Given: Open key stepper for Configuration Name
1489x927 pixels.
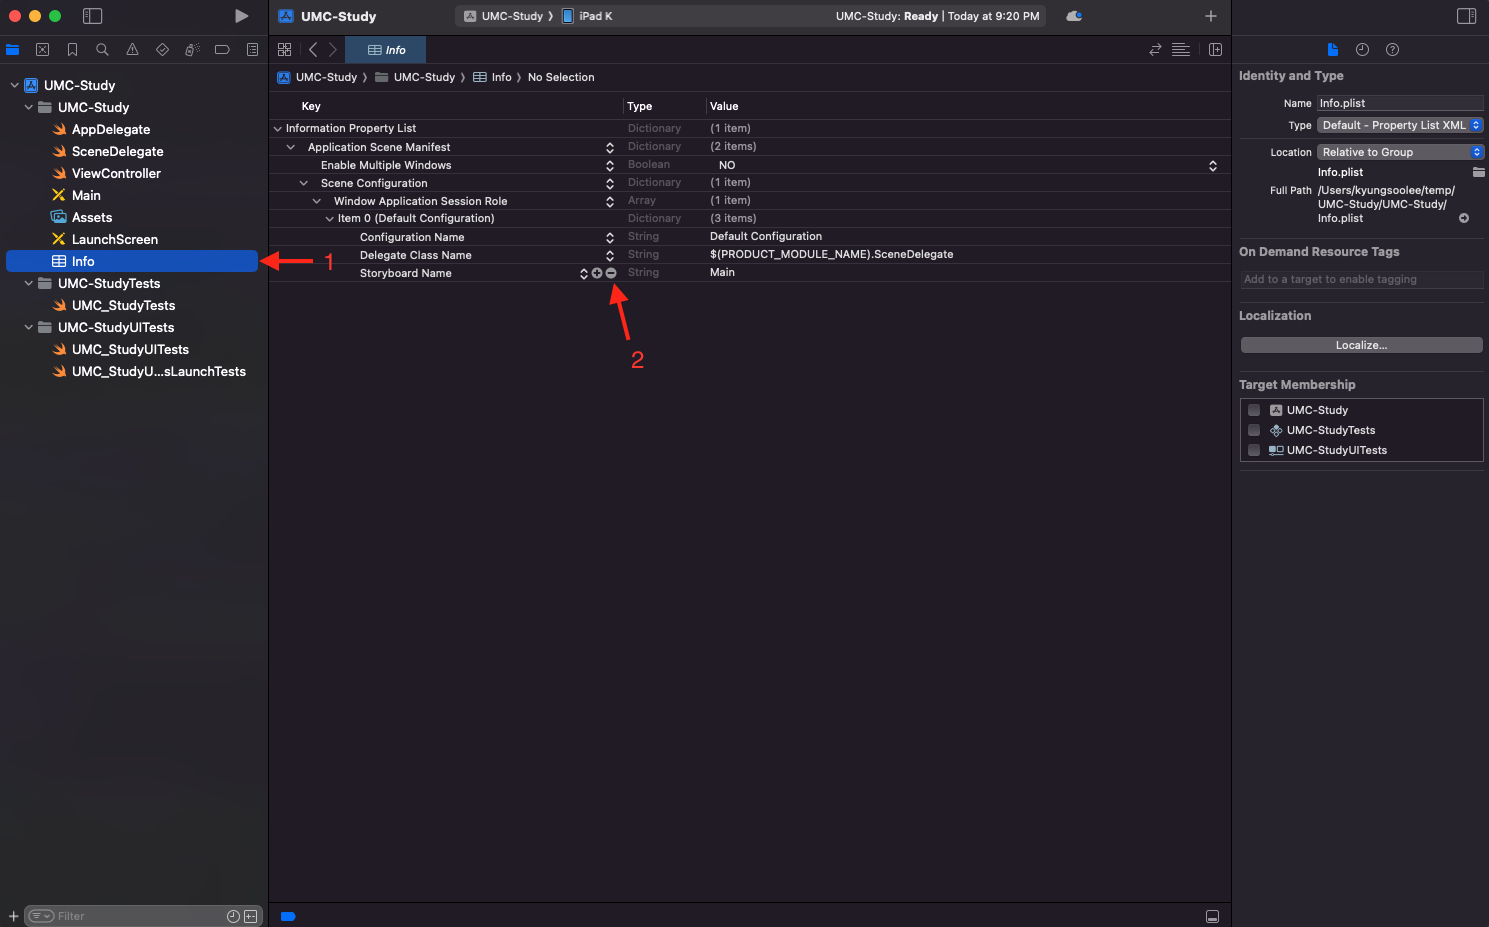Looking at the screenshot, I should point(610,237).
